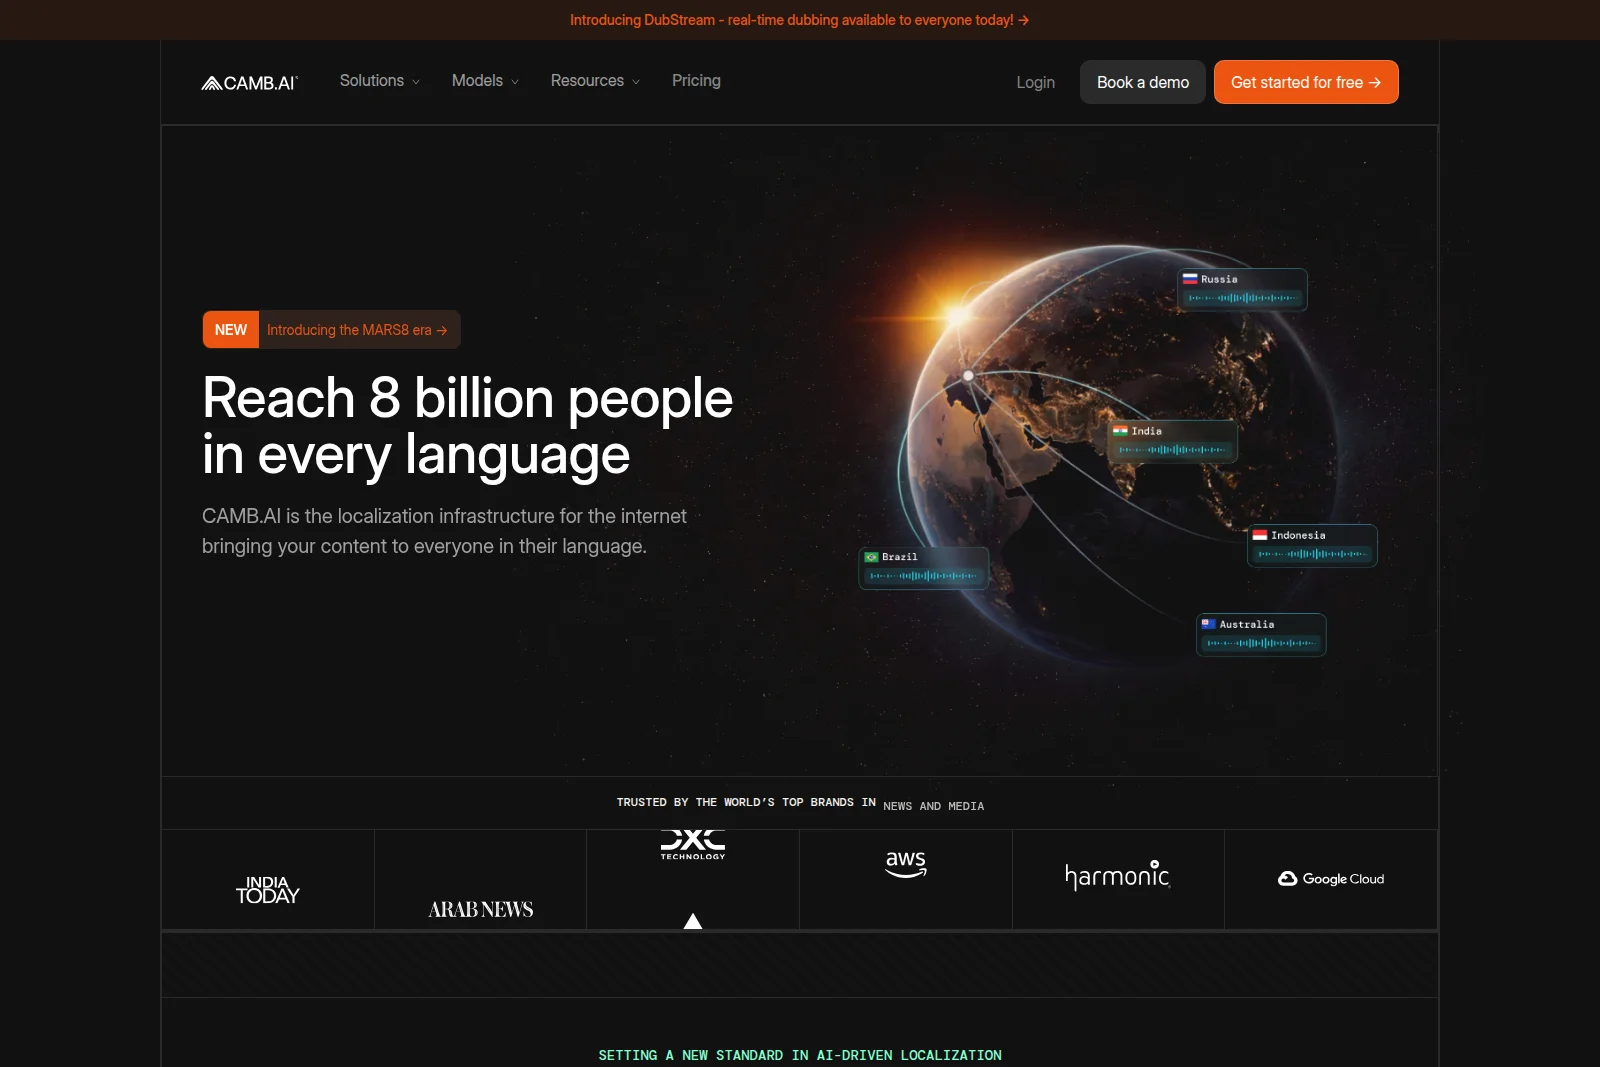Click the CAMB.AI logo

[x=250, y=82]
